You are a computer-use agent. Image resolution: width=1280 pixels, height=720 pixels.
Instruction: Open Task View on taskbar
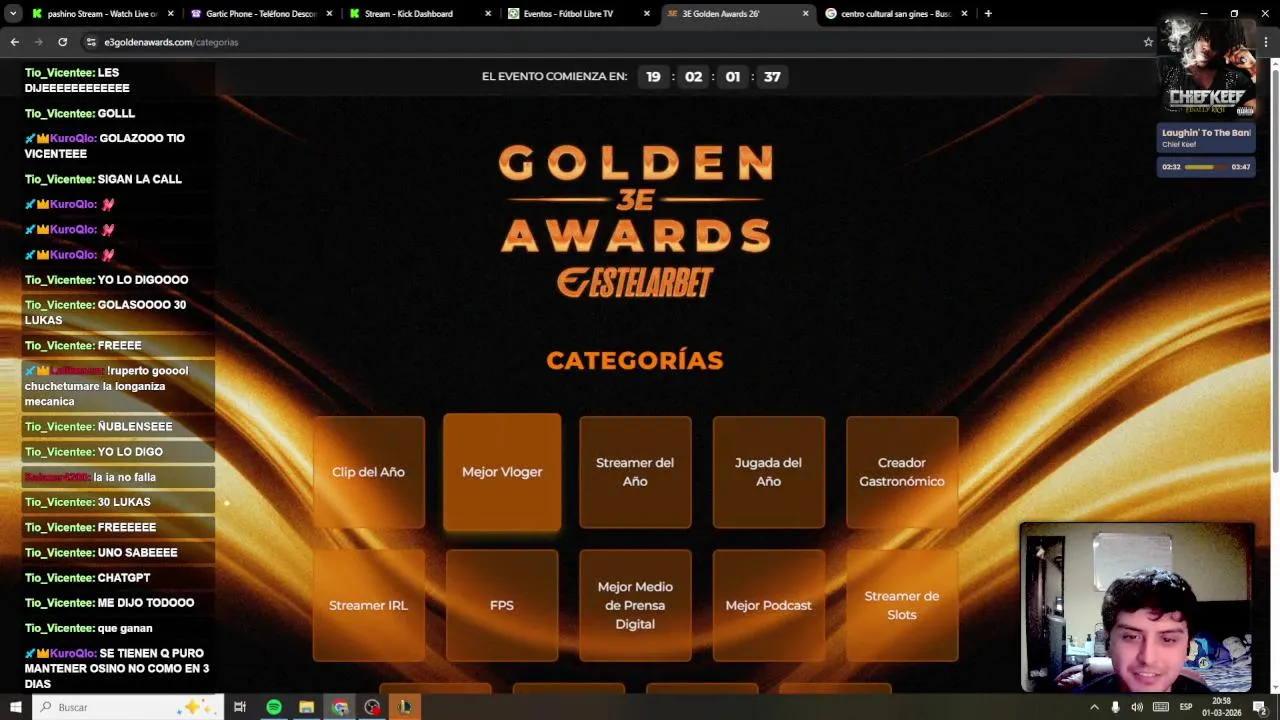tap(240, 707)
